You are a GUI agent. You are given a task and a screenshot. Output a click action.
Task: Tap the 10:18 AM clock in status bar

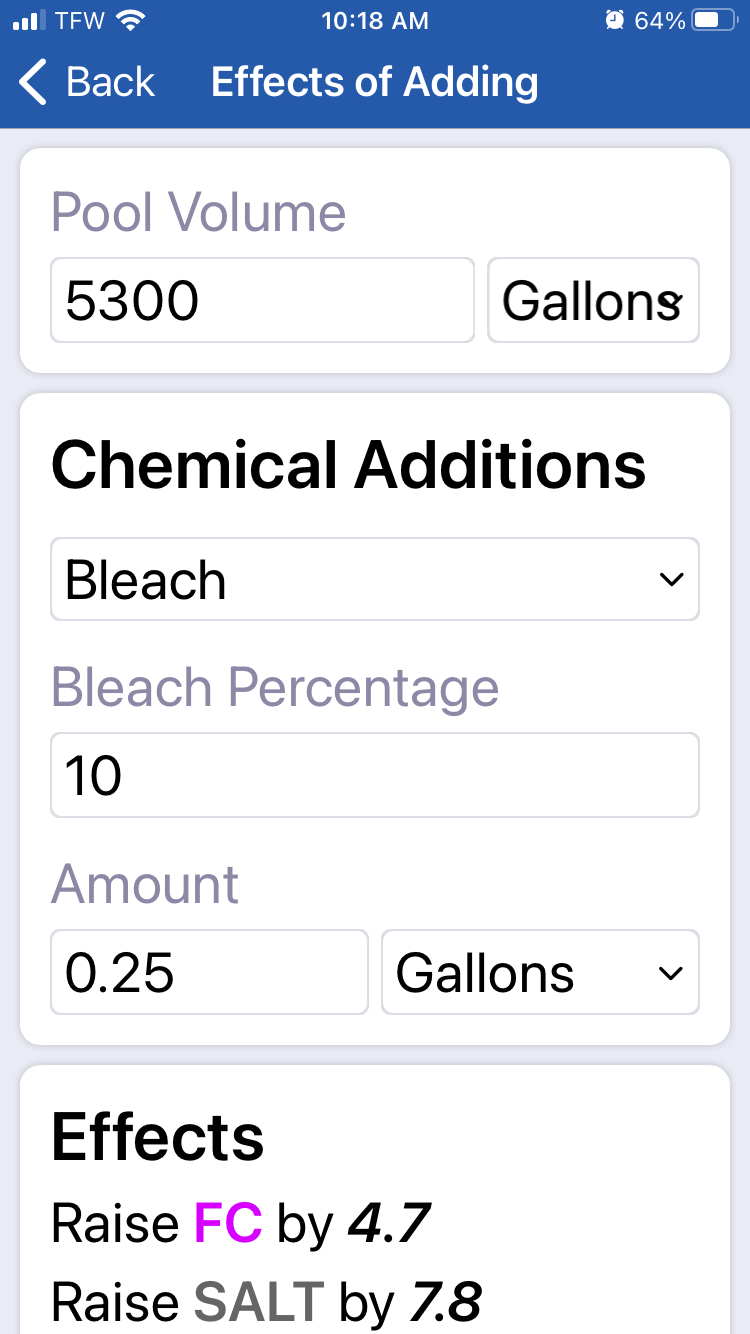click(x=375, y=20)
